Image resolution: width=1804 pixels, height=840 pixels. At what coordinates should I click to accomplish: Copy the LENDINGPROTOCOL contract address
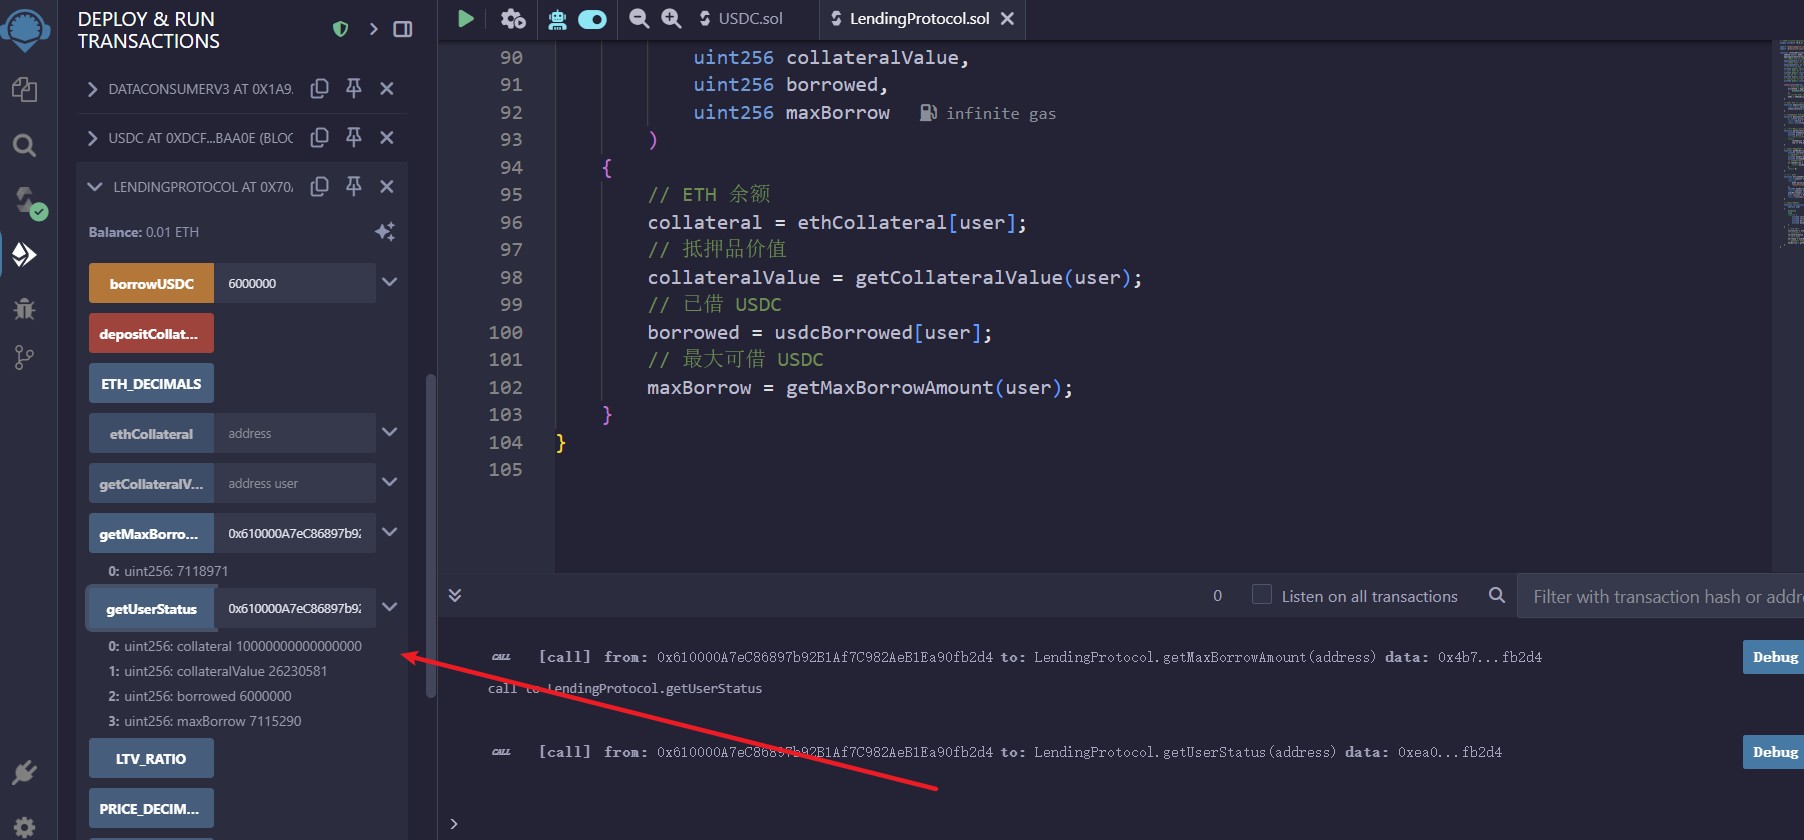tap(319, 186)
